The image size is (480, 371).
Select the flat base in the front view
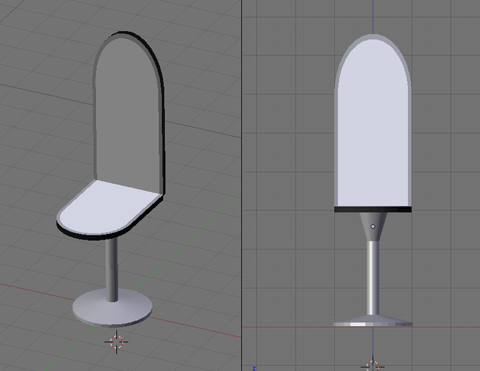tap(373, 321)
